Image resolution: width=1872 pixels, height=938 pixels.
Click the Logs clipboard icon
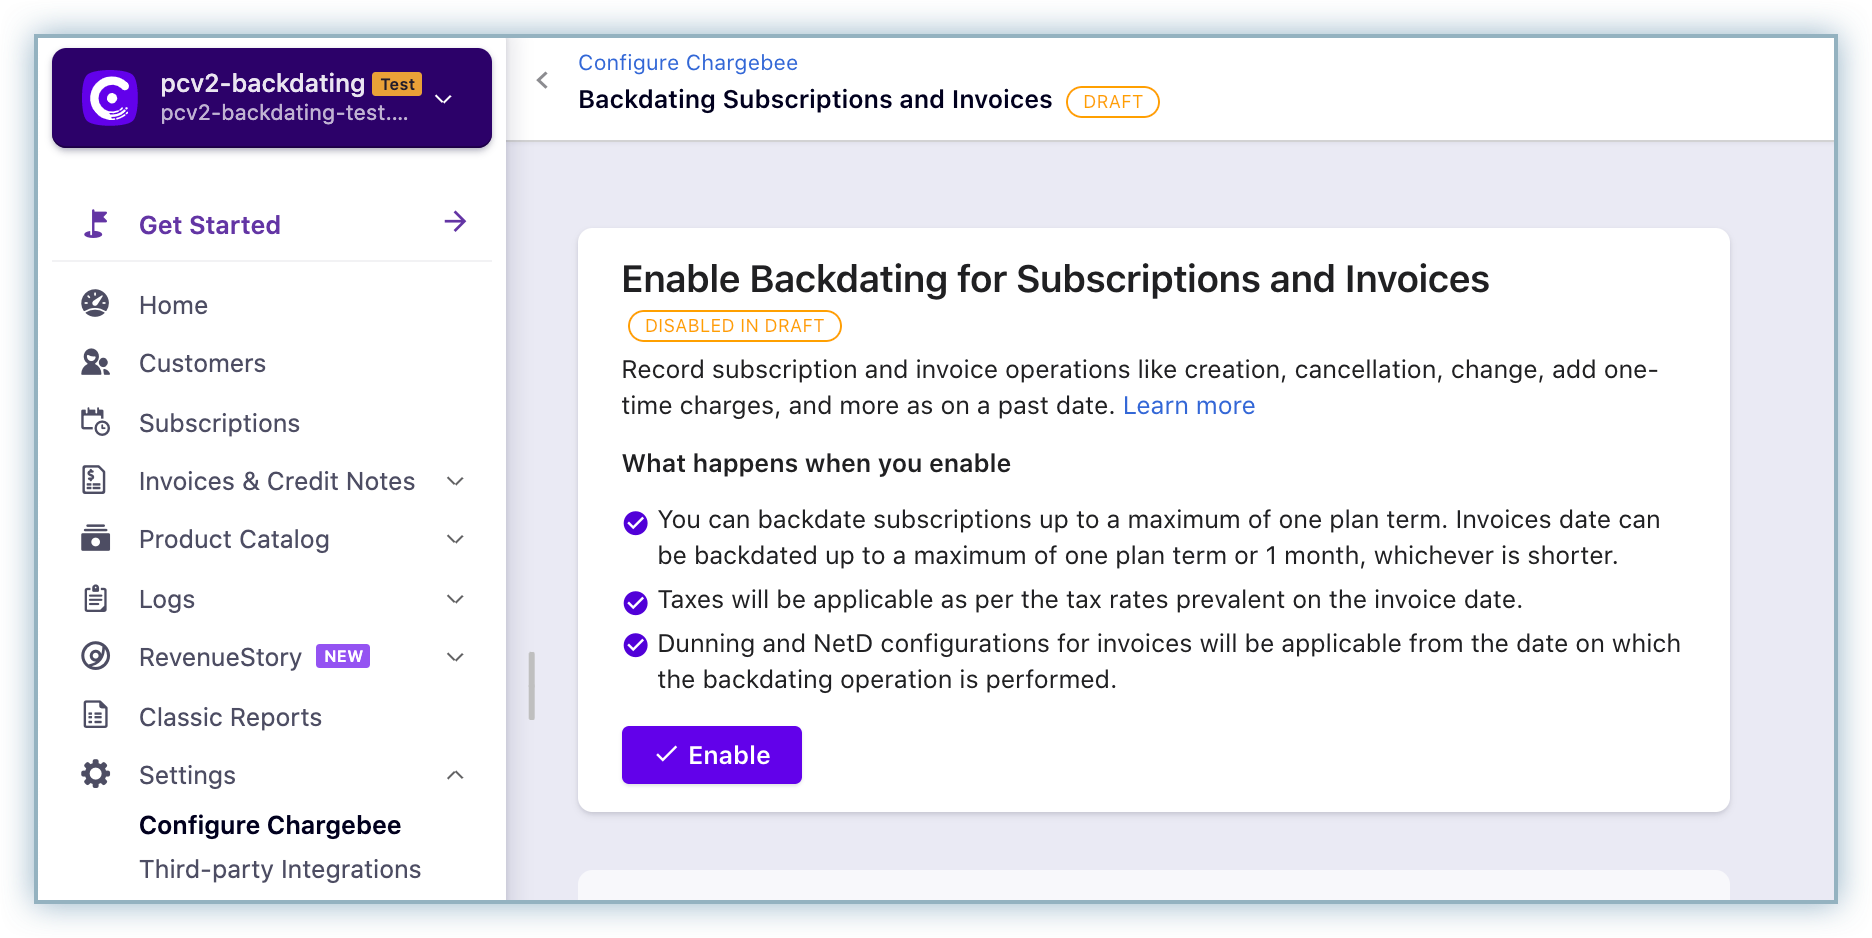pyautogui.click(x=95, y=598)
